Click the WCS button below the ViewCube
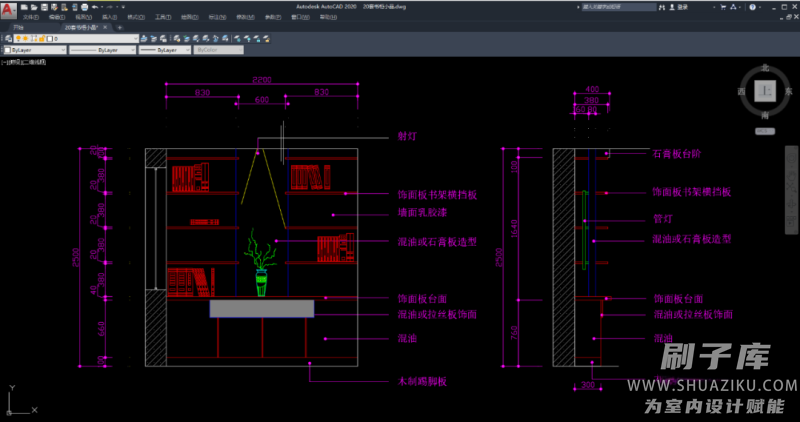 click(763, 130)
